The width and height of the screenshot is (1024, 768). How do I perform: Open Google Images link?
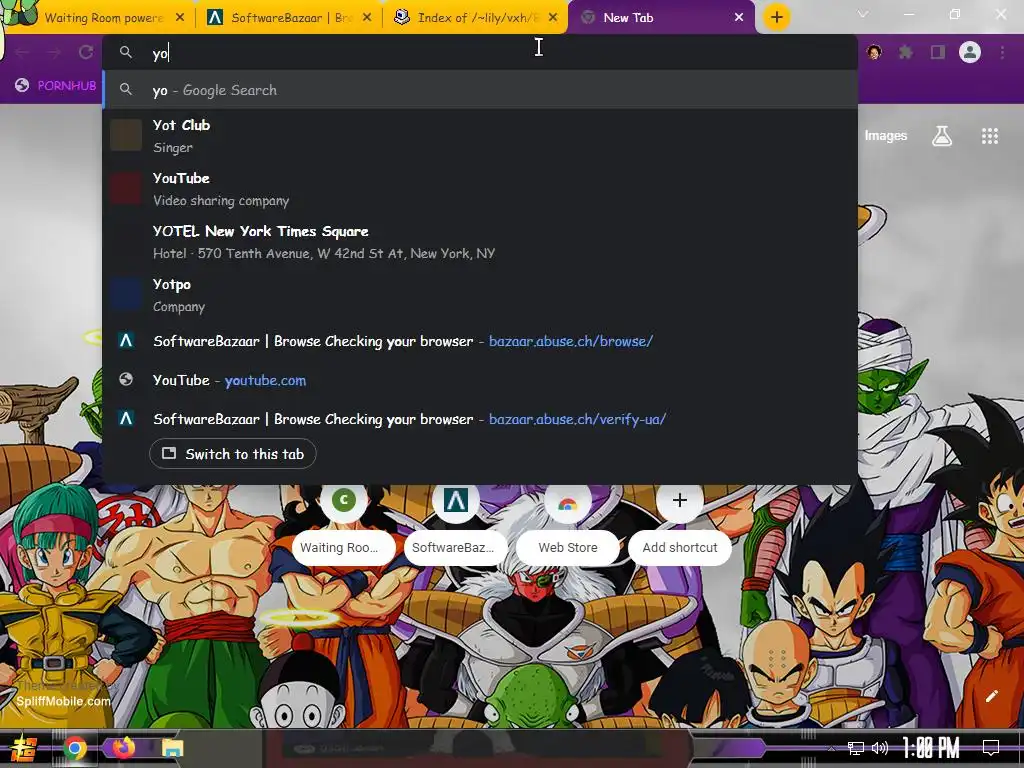[x=886, y=136]
